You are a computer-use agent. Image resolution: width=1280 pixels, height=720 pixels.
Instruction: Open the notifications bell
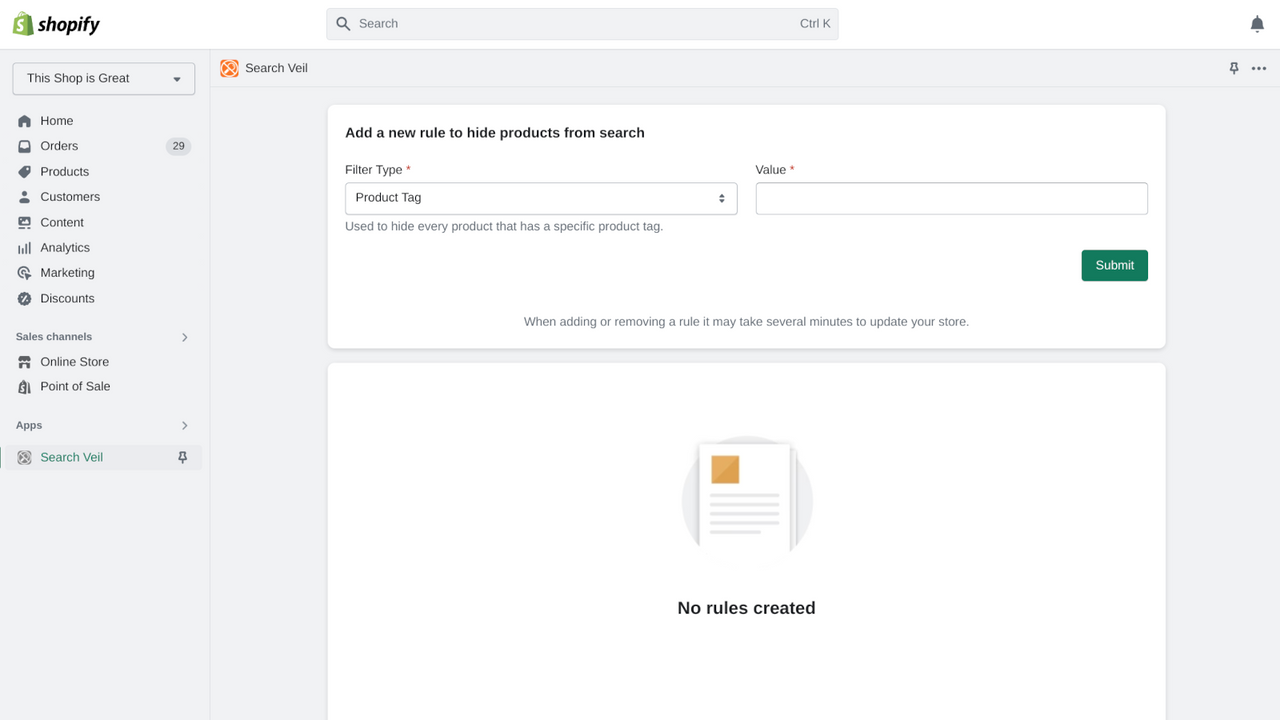pos(1257,24)
